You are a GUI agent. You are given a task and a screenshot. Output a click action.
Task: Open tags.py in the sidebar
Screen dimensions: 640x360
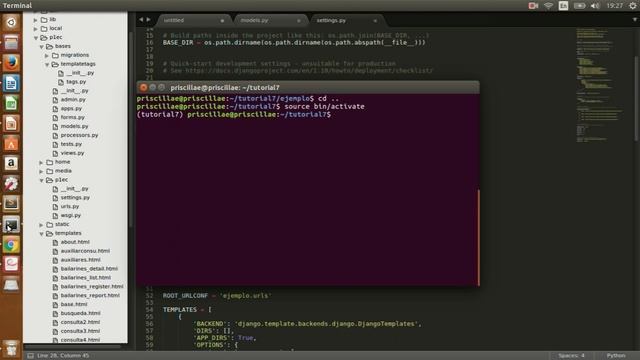[x=76, y=82]
